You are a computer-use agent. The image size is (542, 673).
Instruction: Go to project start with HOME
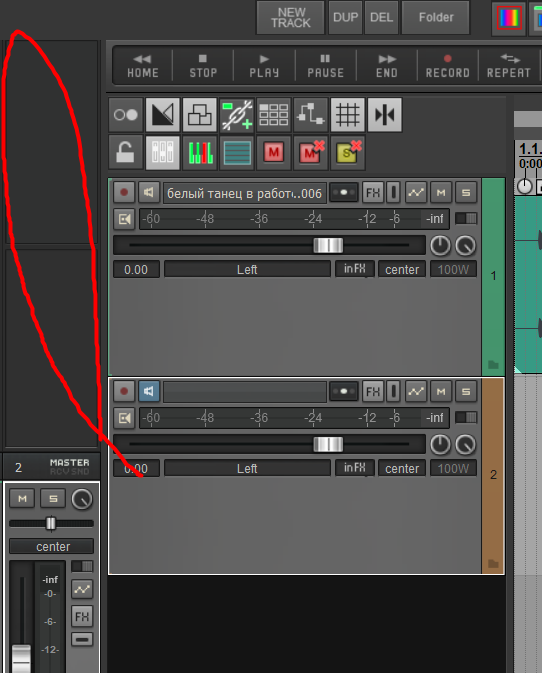coord(143,66)
